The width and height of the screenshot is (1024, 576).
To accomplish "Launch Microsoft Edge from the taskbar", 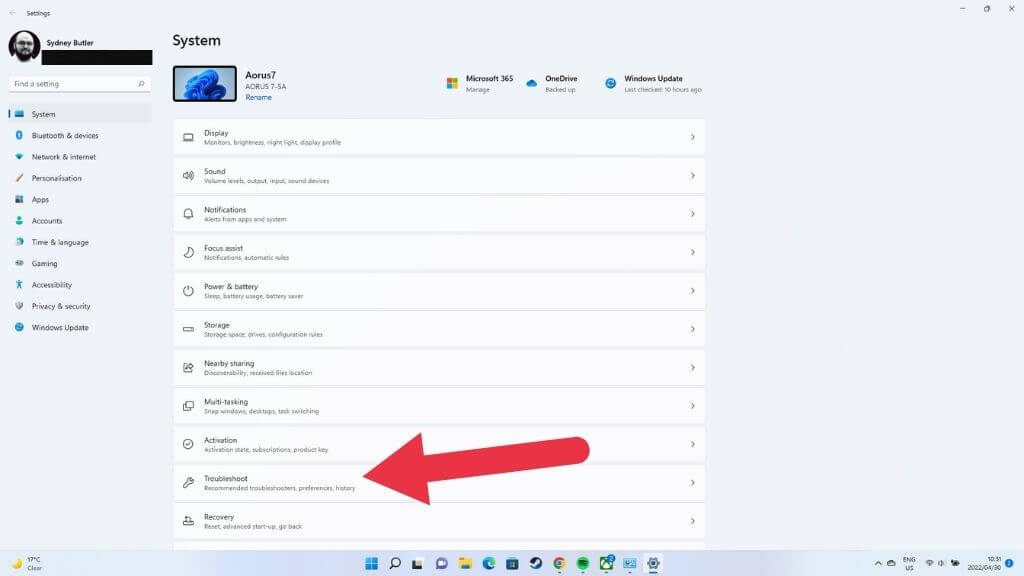I will (x=488, y=563).
